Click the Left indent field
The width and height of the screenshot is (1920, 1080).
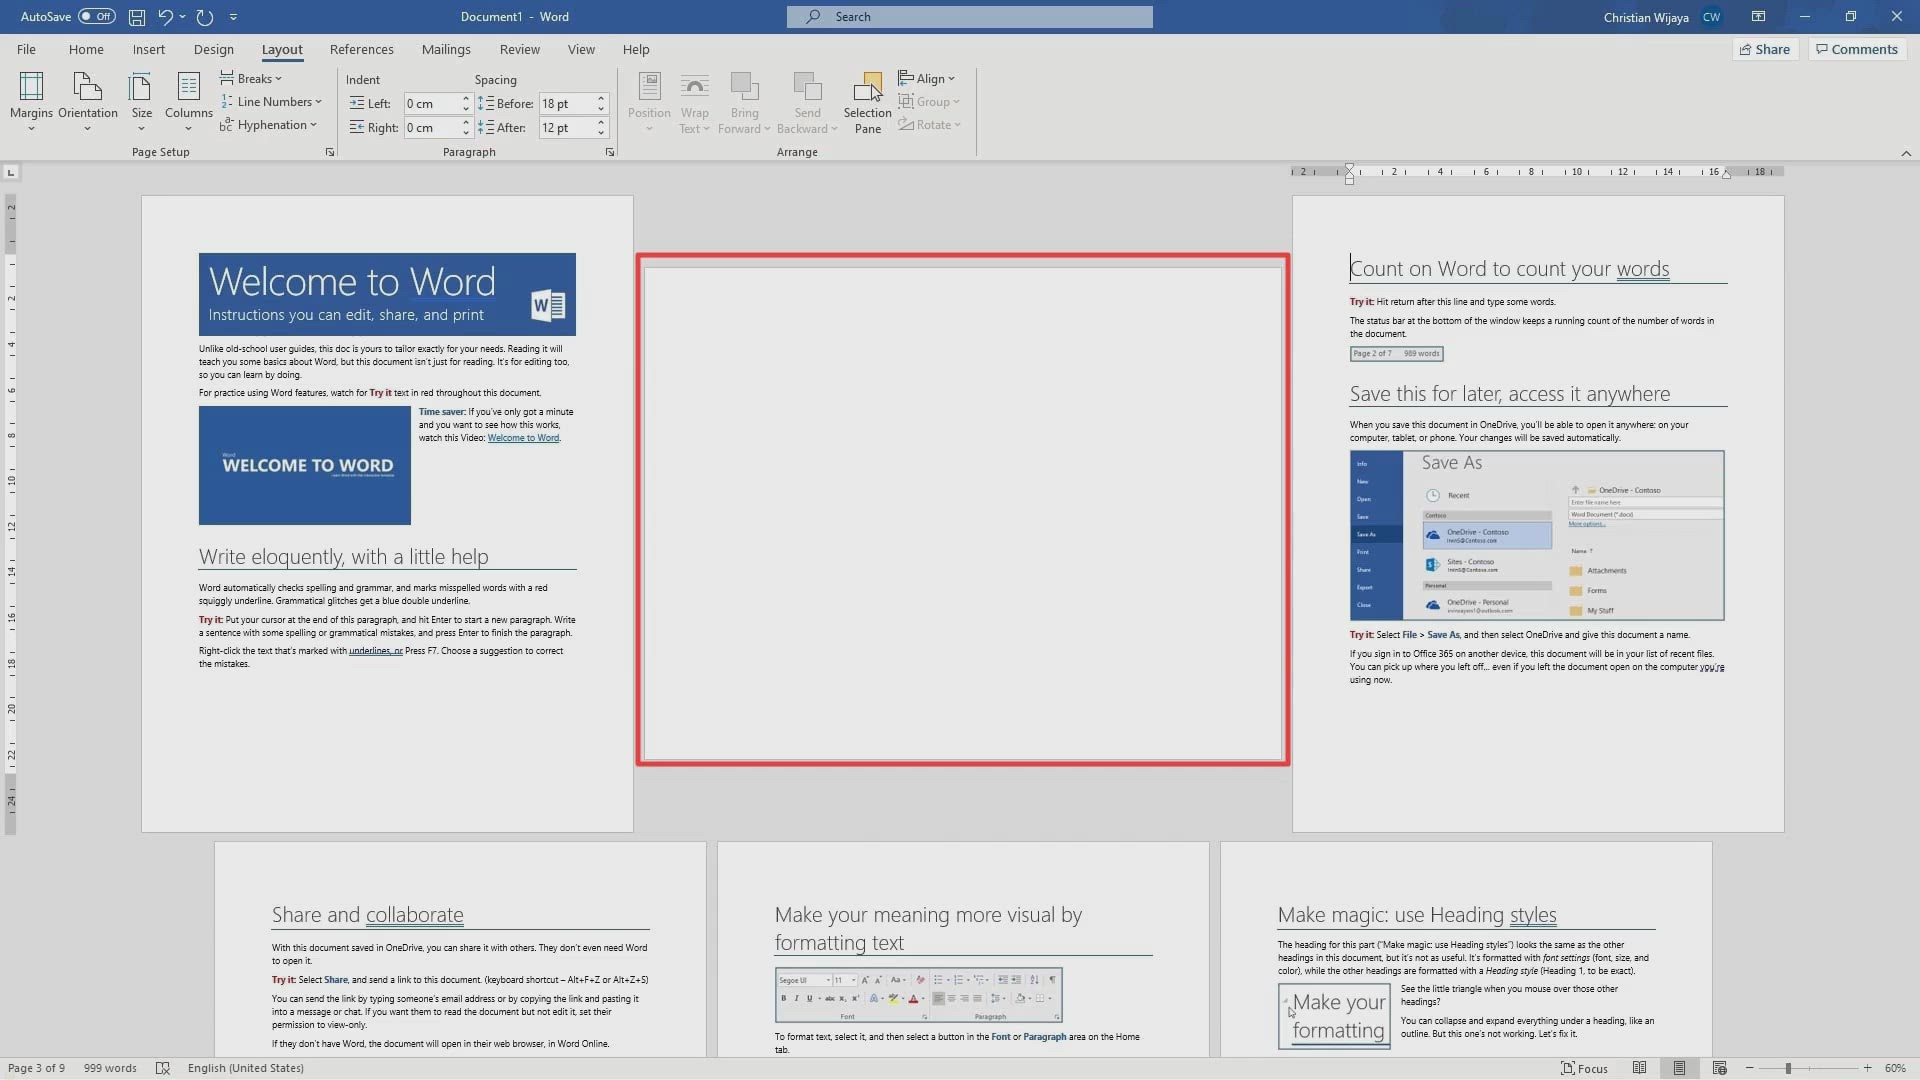pos(431,103)
